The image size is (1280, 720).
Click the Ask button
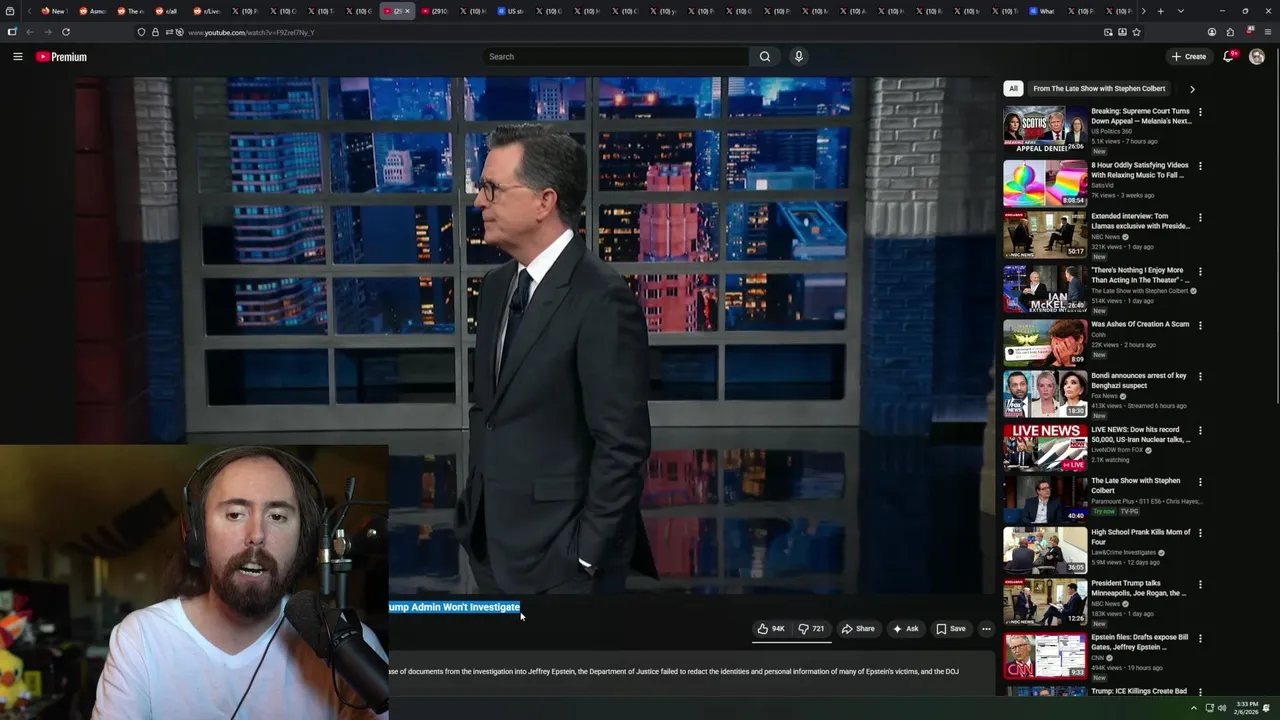coord(905,629)
